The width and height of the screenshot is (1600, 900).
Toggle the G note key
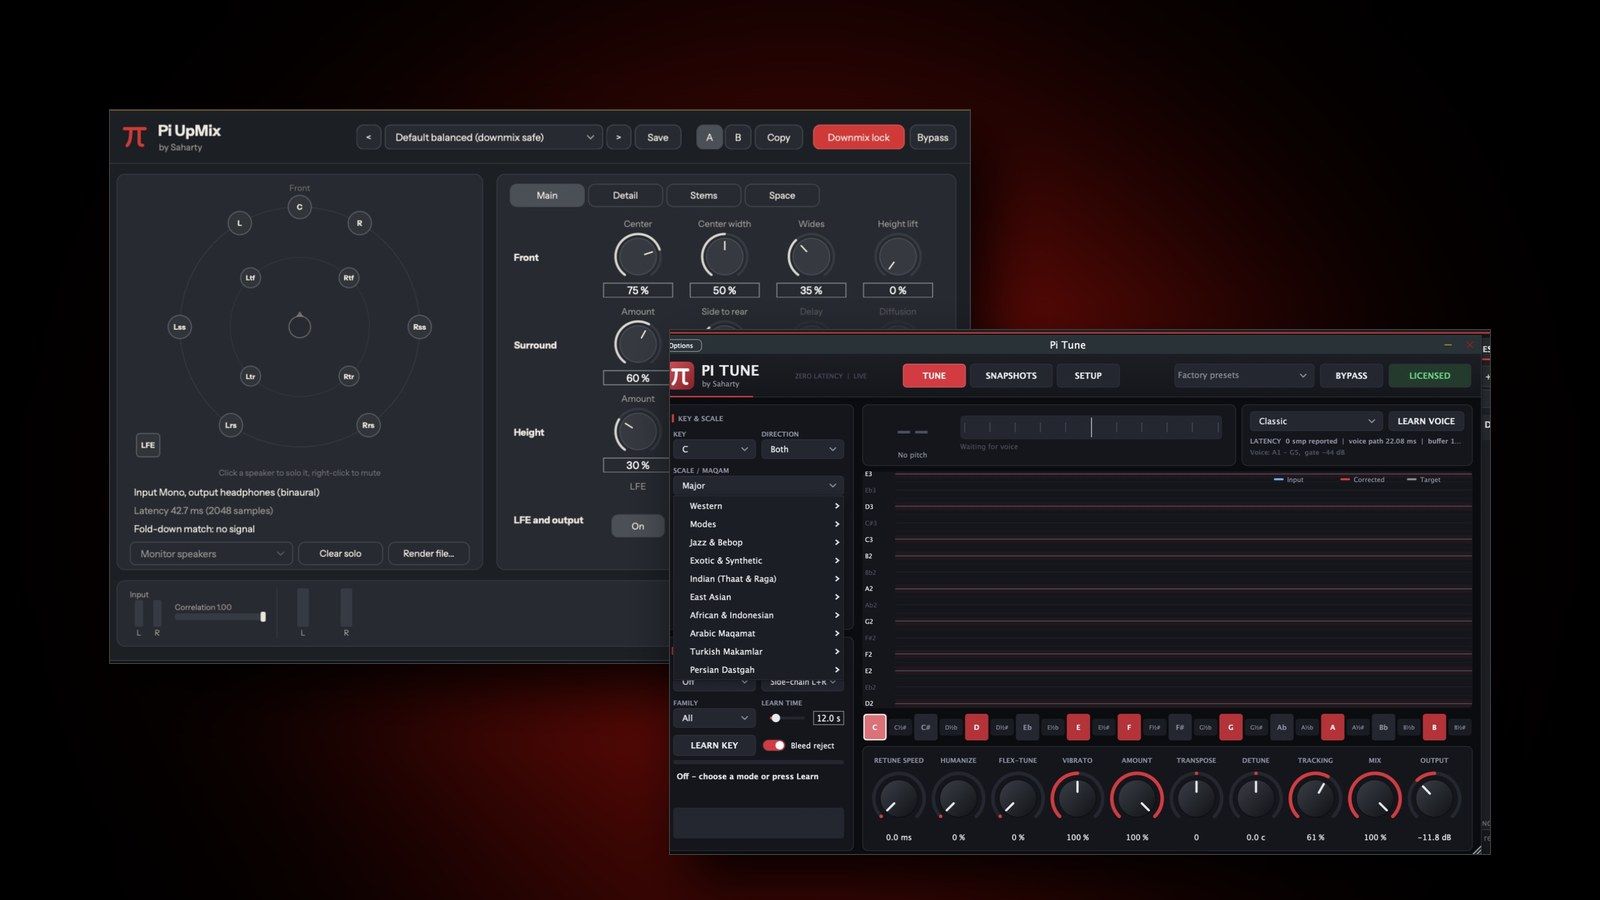[1231, 727]
